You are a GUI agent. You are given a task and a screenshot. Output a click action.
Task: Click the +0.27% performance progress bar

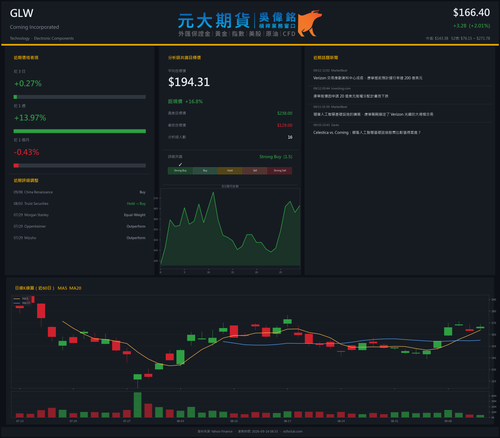point(80,97)
